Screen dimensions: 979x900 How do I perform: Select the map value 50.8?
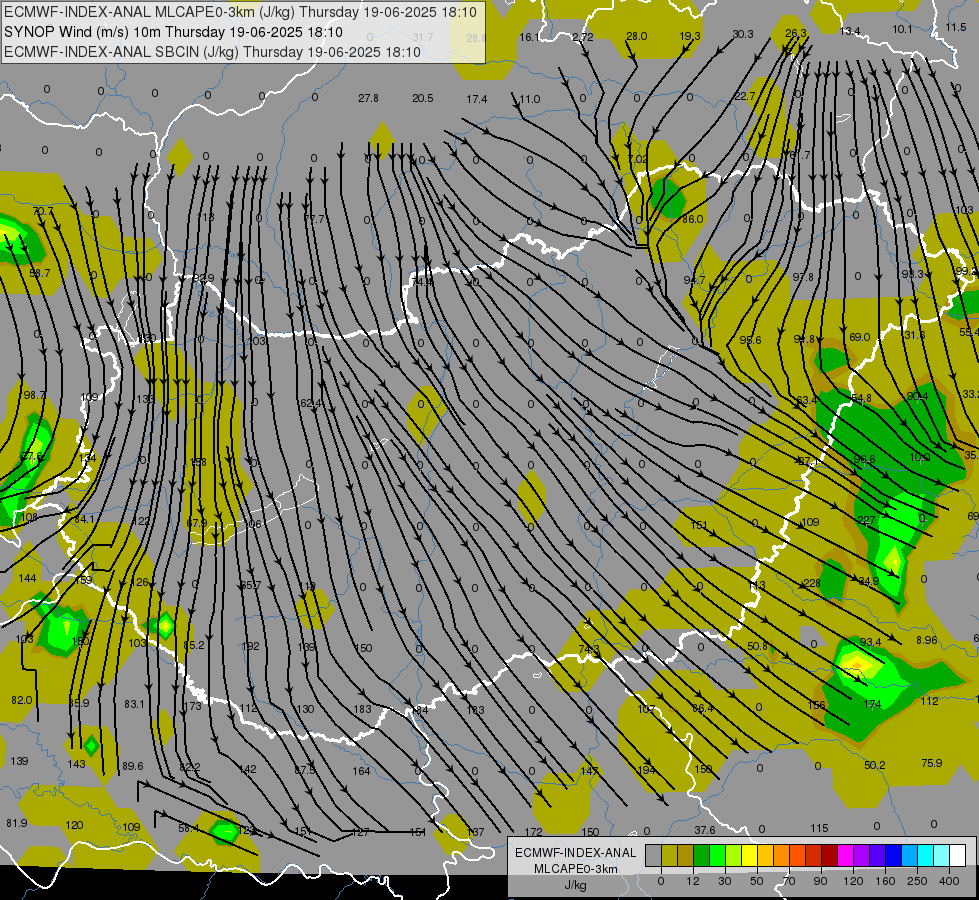point(757,646)
